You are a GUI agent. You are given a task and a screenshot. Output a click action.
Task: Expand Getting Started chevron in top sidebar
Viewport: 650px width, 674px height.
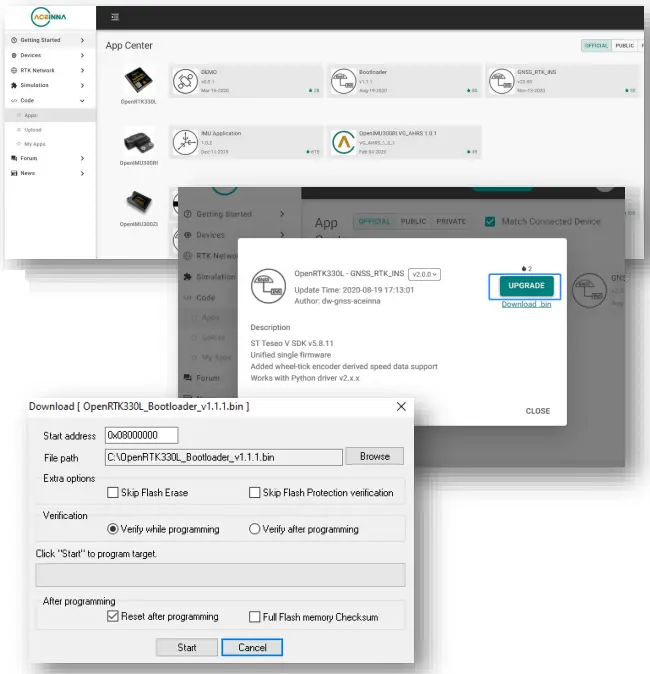coord(82,40)
